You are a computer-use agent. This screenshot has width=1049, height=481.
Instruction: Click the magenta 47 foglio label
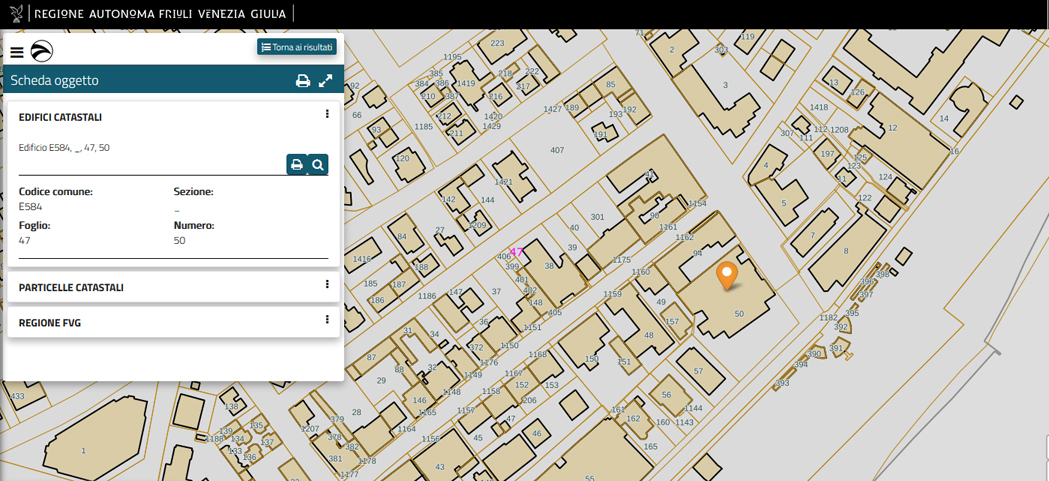(517, 252)
